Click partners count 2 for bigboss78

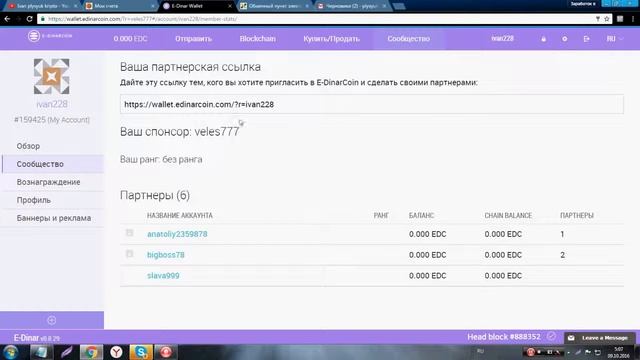562,255
